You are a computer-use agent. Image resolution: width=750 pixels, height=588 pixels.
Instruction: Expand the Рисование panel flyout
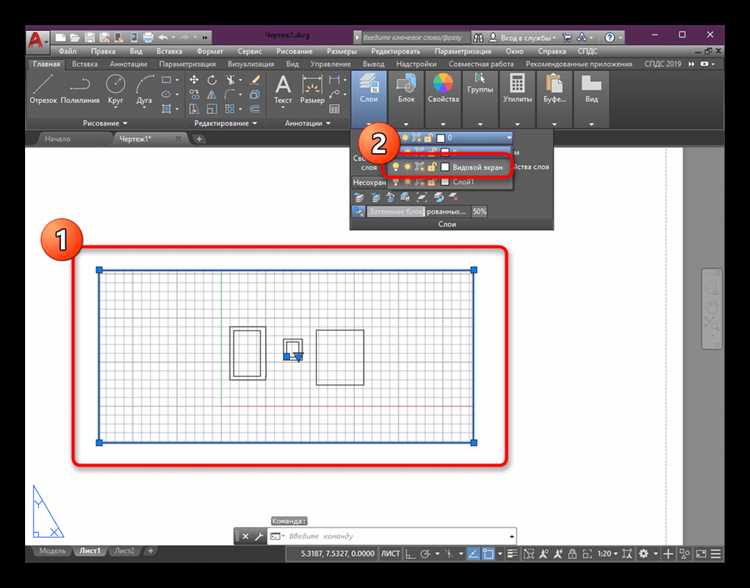pyautogui.click(x=105, y=123)
